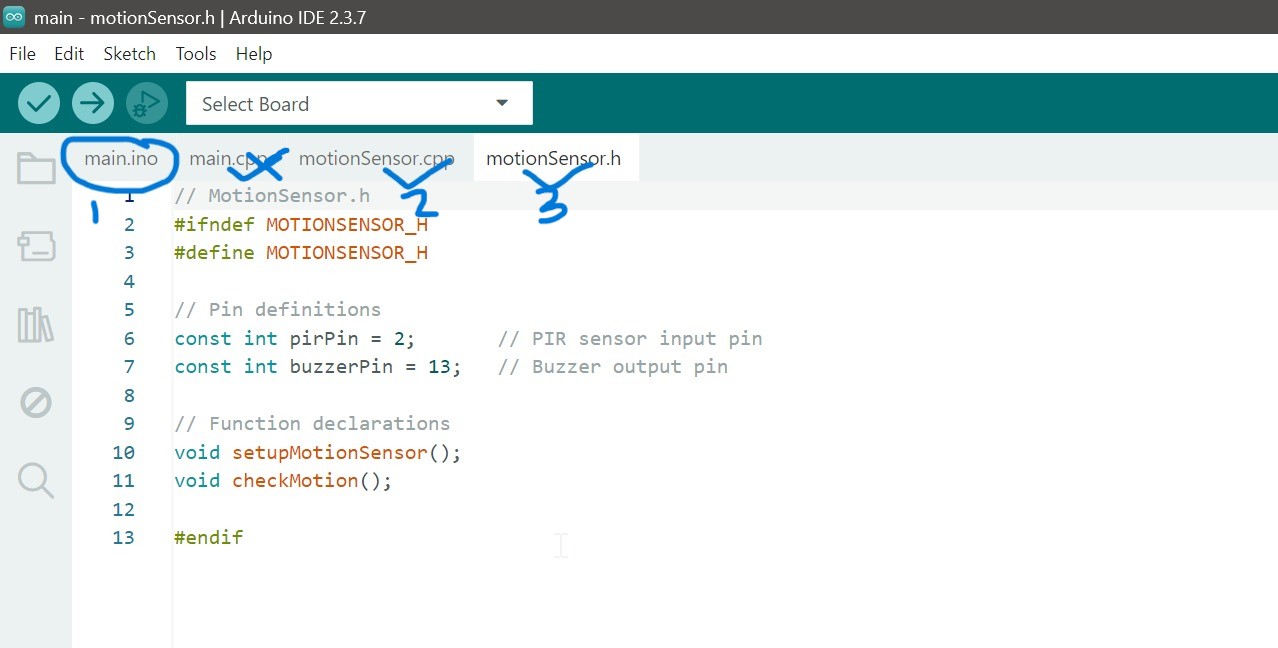Click the '// PIR sensor input pin' comment

[630, 339]
